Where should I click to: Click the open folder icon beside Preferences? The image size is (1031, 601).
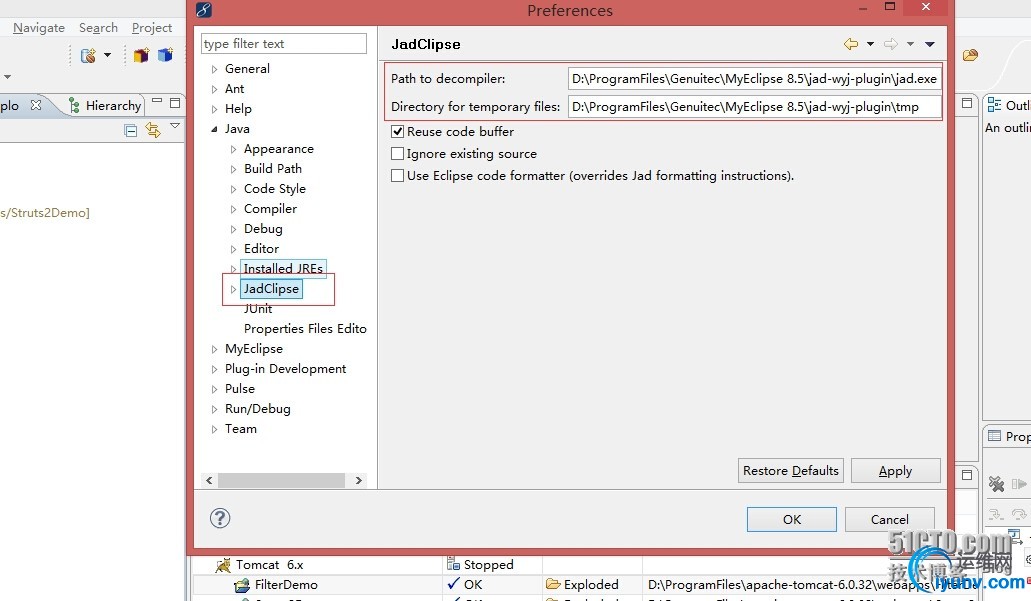point(971,55)
